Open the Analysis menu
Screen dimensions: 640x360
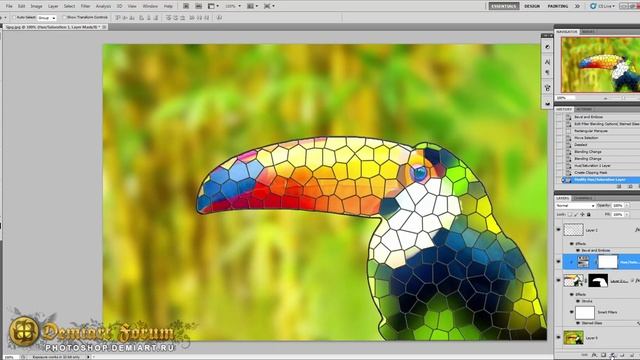(103, 6)
